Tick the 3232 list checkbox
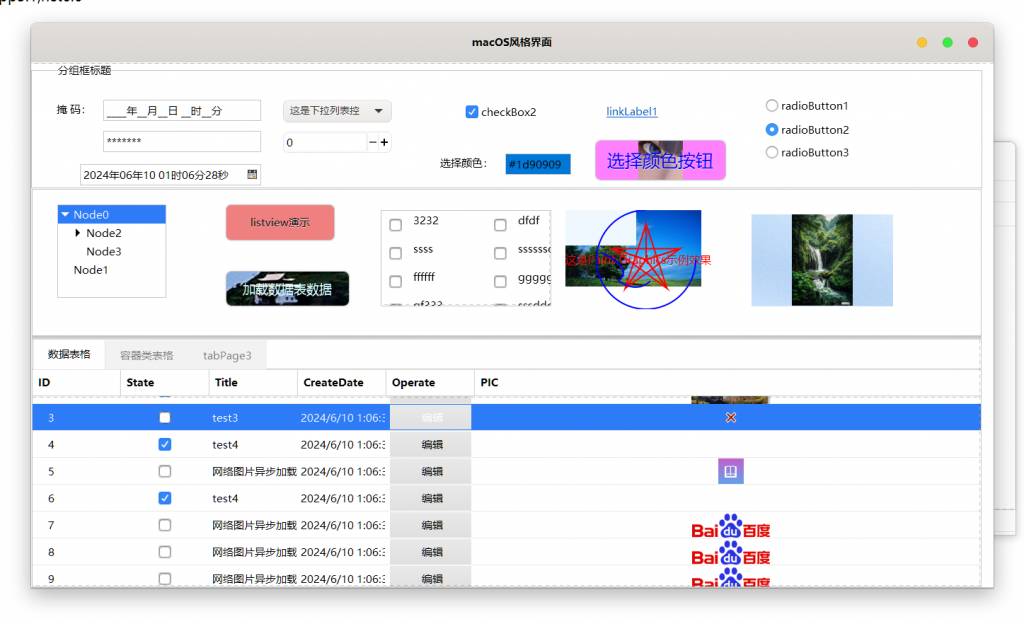This screenshot has width=1024, height=624. click(x=395, y=225)
